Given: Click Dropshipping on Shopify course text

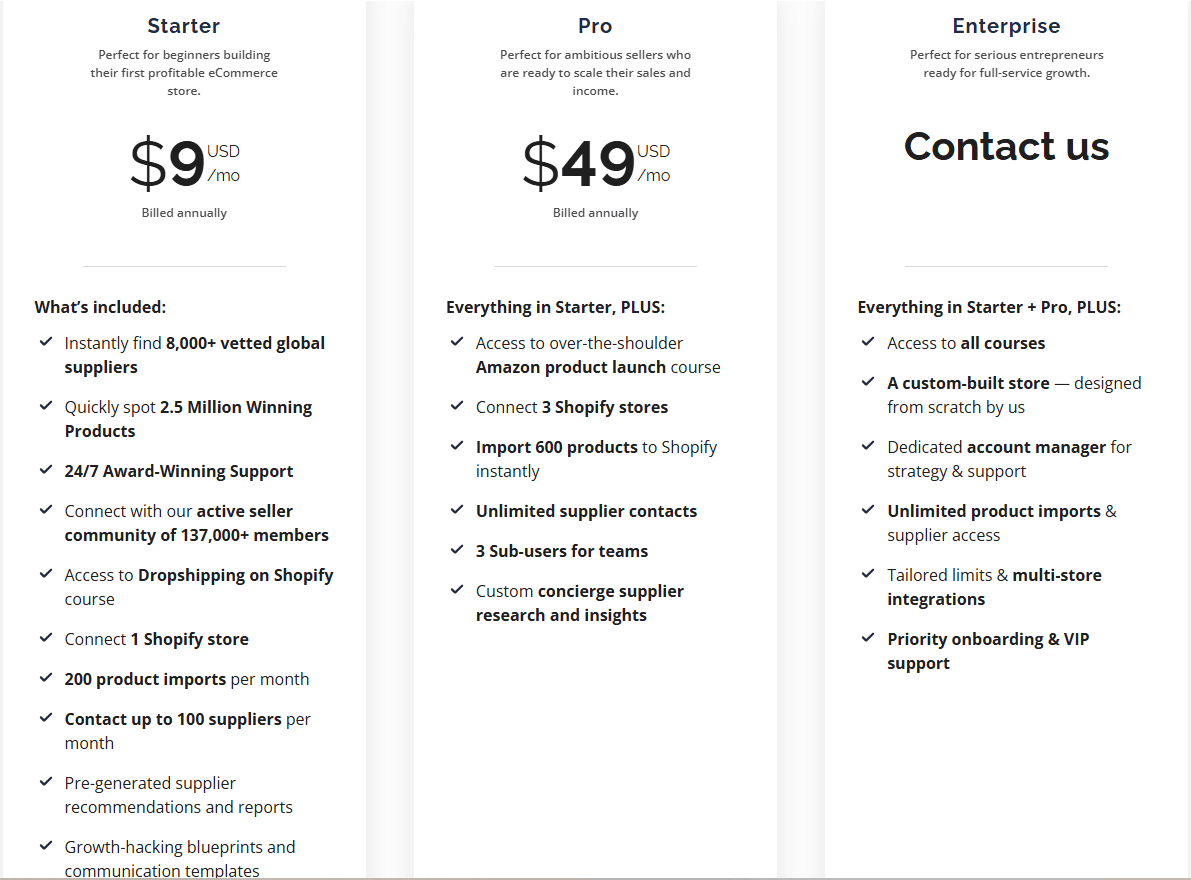Looking at the screenshot, I should point(235,575).
